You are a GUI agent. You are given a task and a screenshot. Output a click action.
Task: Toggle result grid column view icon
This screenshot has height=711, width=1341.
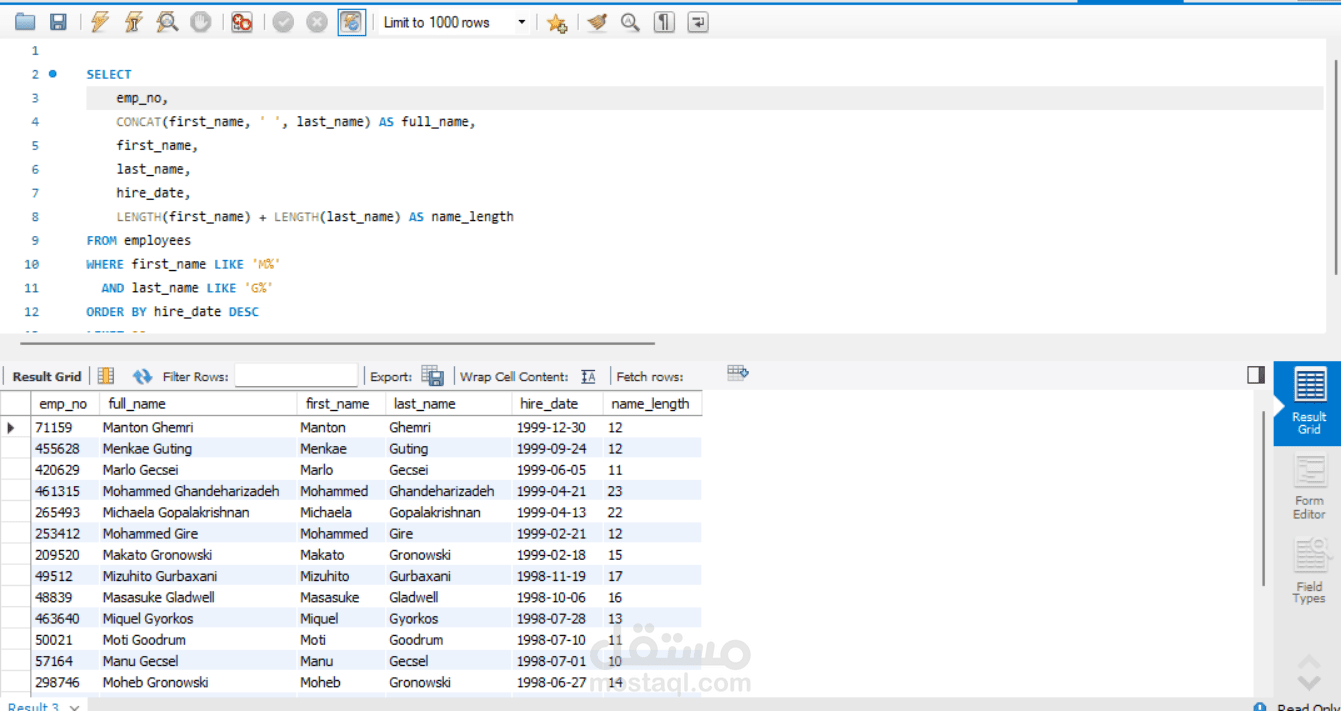[x=106, y=376]
